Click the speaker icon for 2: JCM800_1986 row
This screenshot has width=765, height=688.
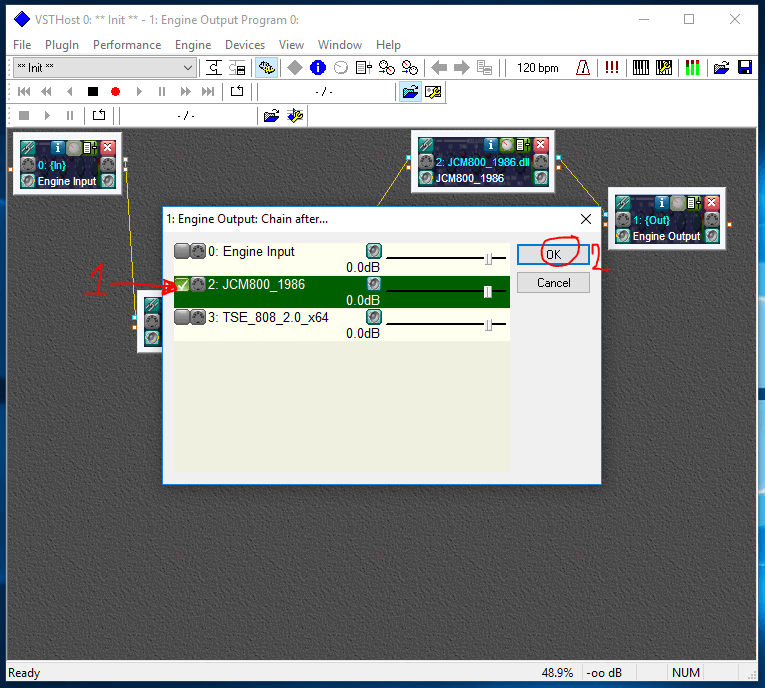(x=374, y=283)
